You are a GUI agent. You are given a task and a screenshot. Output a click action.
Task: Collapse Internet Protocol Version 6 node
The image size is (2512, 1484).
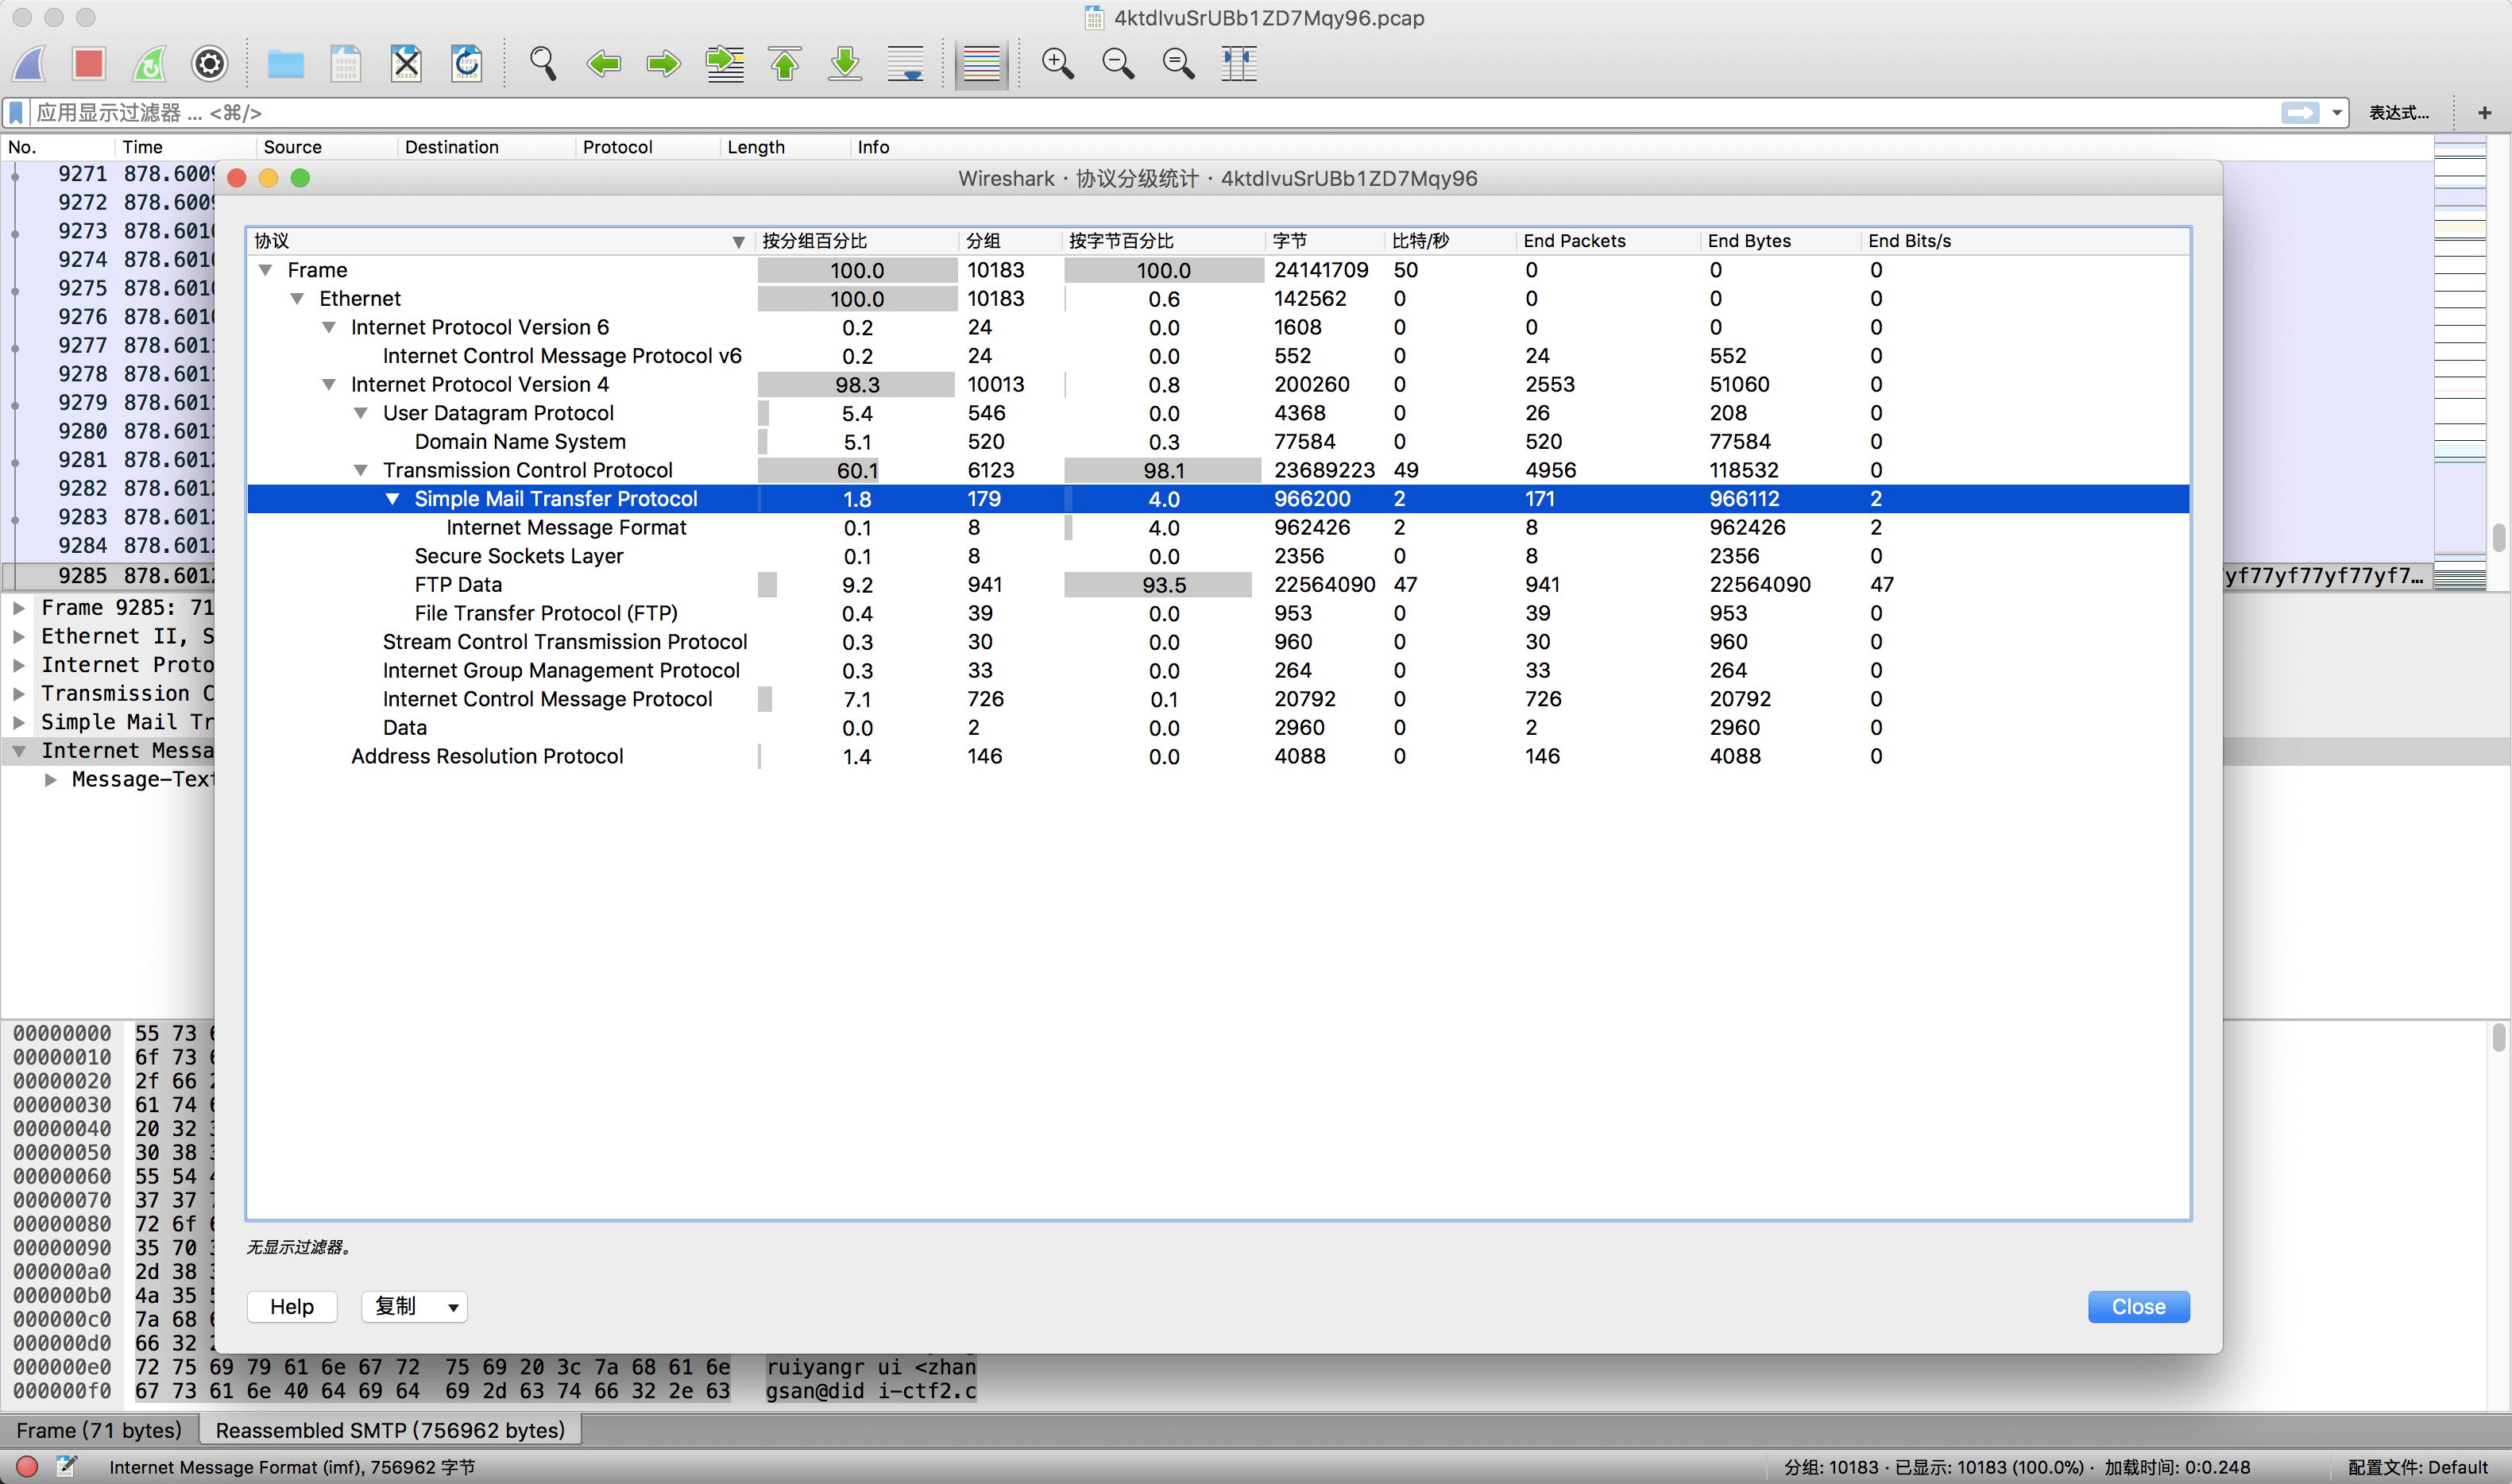329,327
